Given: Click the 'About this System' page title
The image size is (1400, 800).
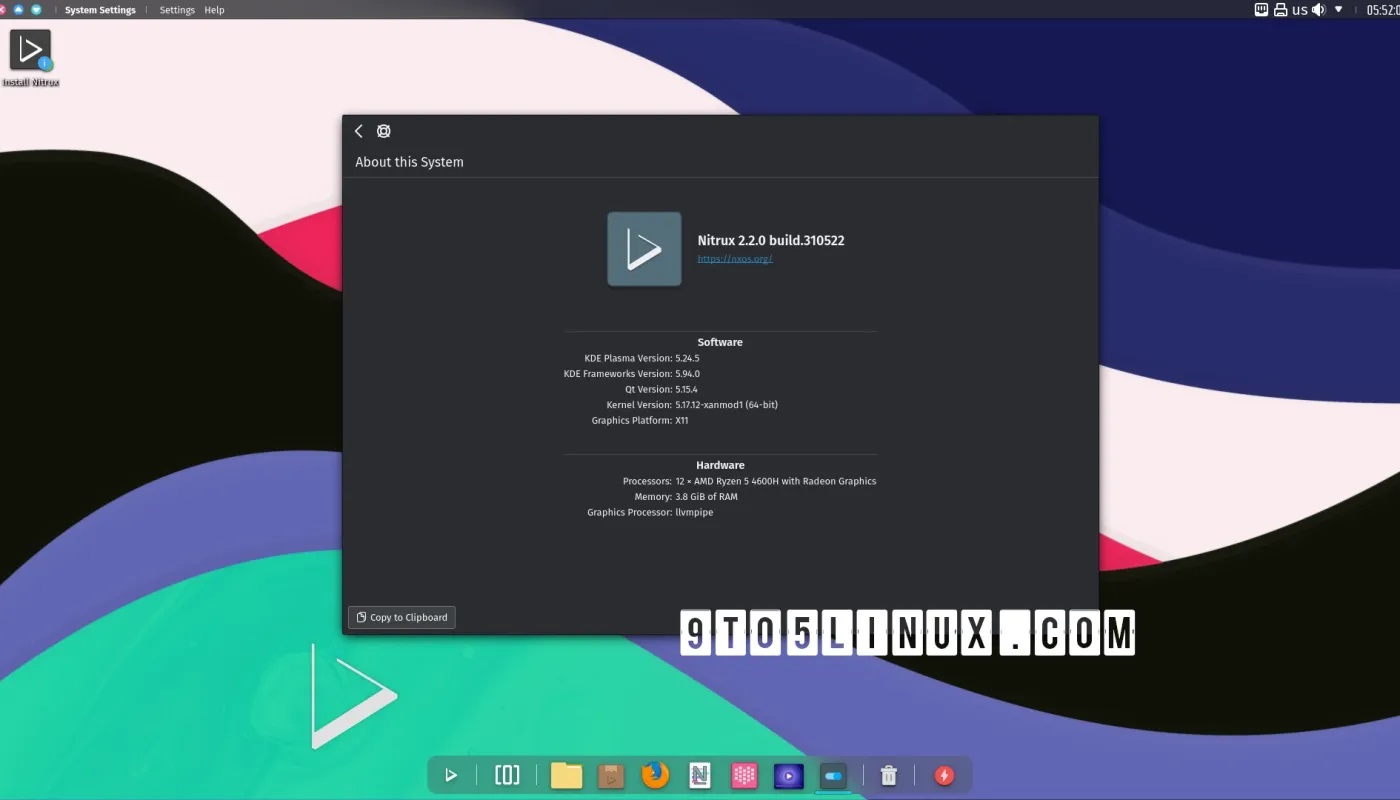Looking at the screenshot, I should pos(409,162).
